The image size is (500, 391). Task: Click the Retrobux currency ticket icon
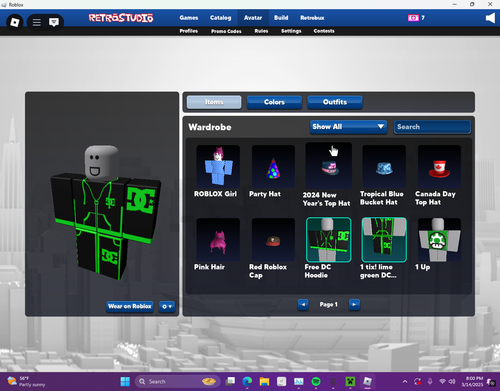(413, 18)
